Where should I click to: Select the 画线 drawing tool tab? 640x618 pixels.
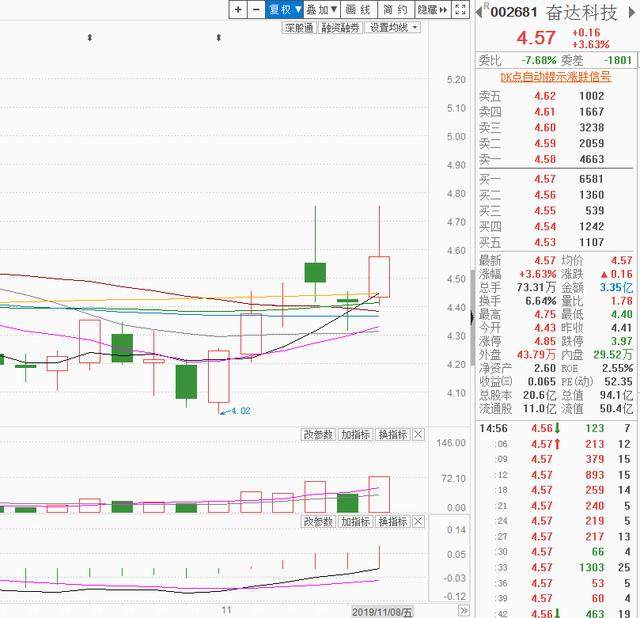[359, 9]
